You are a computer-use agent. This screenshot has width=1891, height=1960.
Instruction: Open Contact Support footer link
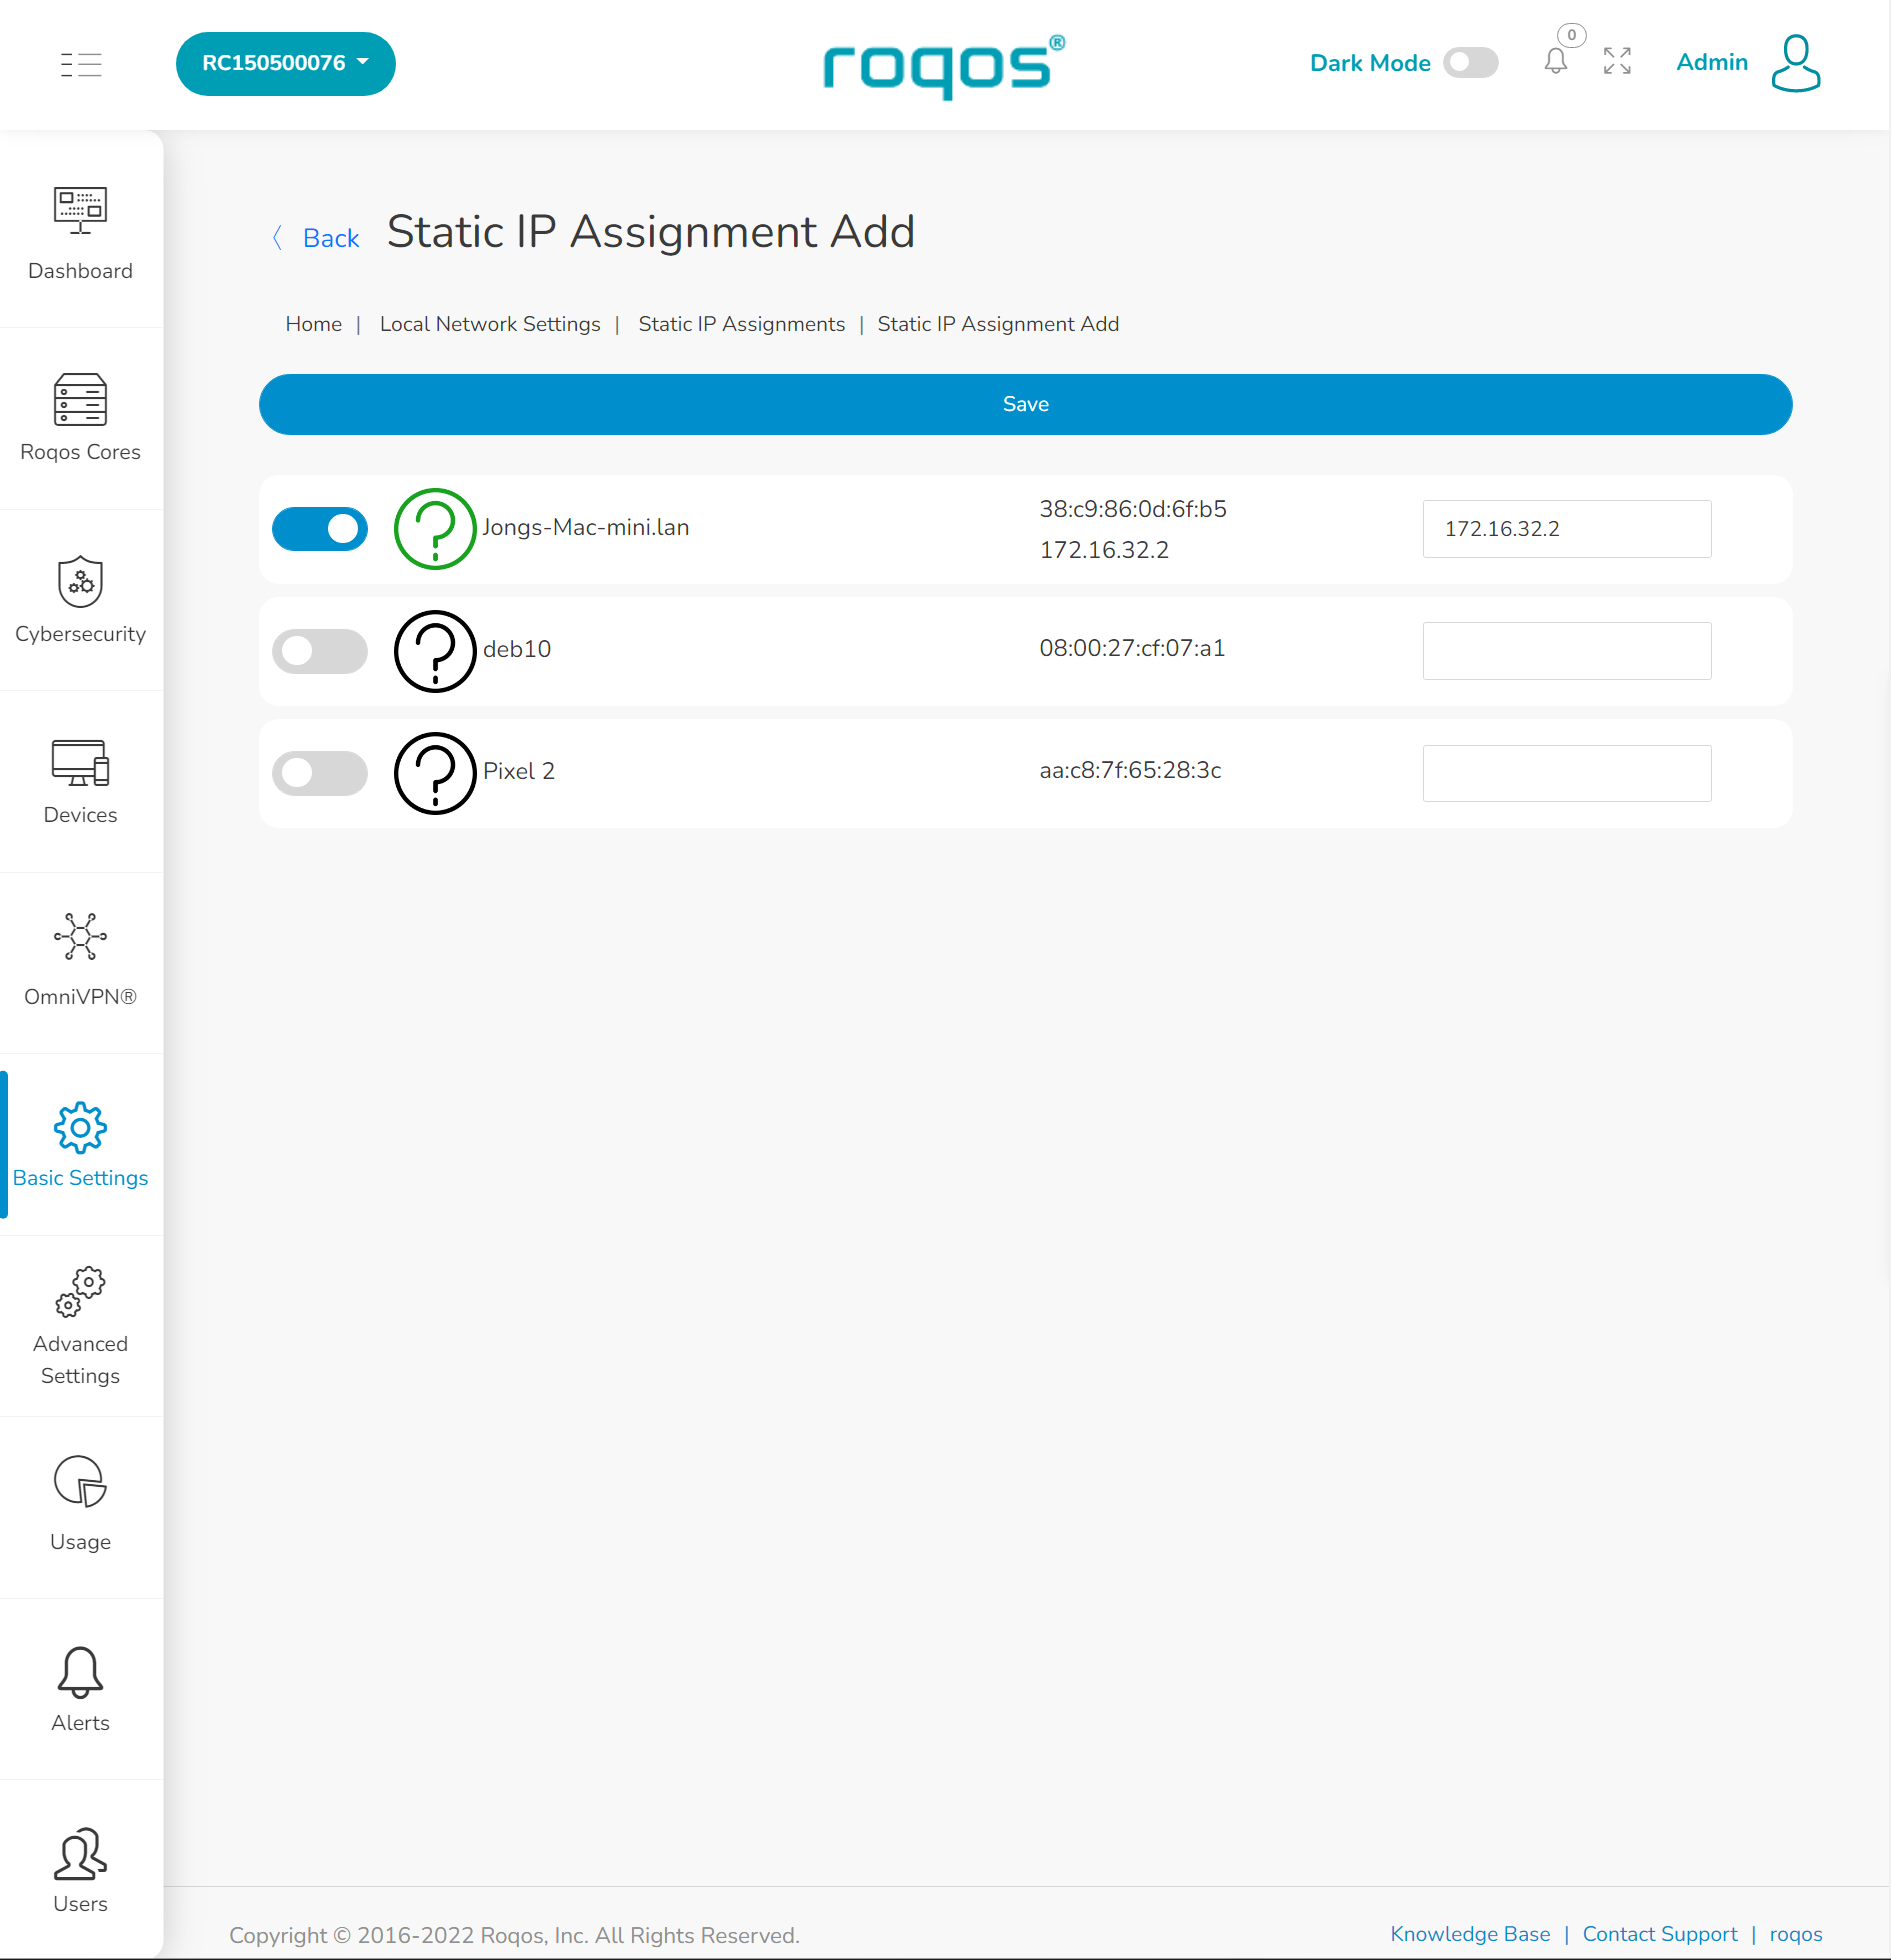1660,1934
